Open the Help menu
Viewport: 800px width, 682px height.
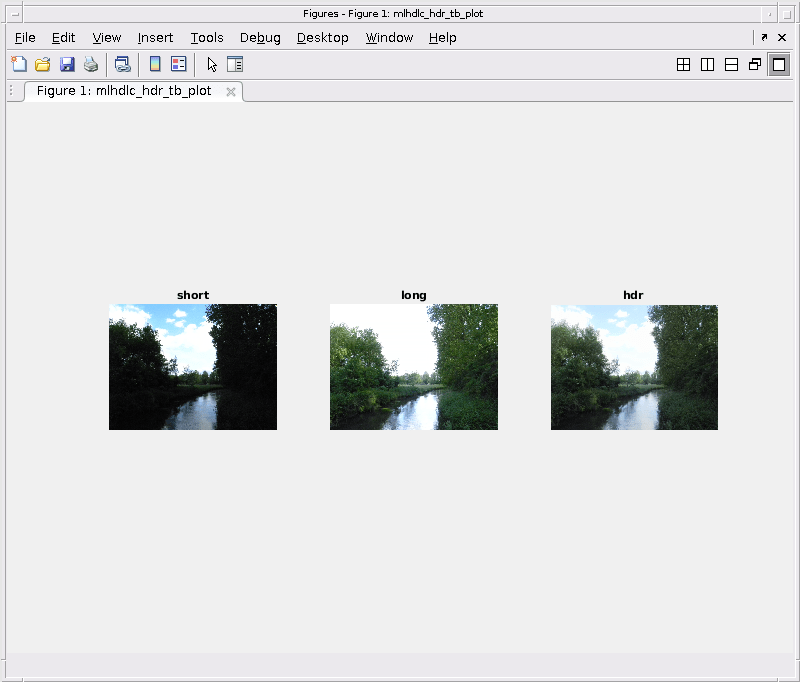coord(442,38)
